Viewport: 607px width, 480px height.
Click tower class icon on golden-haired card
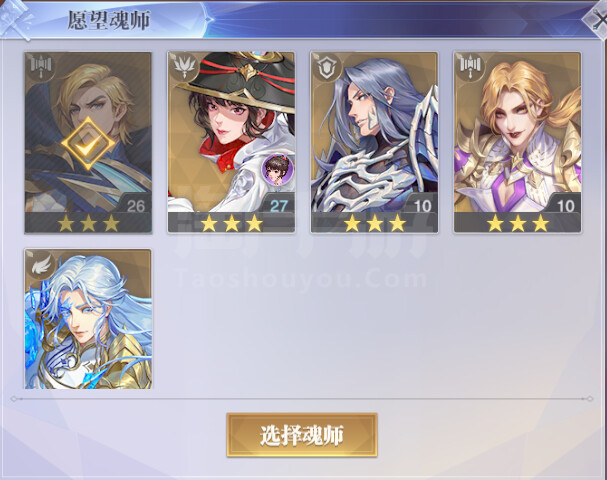point(469,66)
